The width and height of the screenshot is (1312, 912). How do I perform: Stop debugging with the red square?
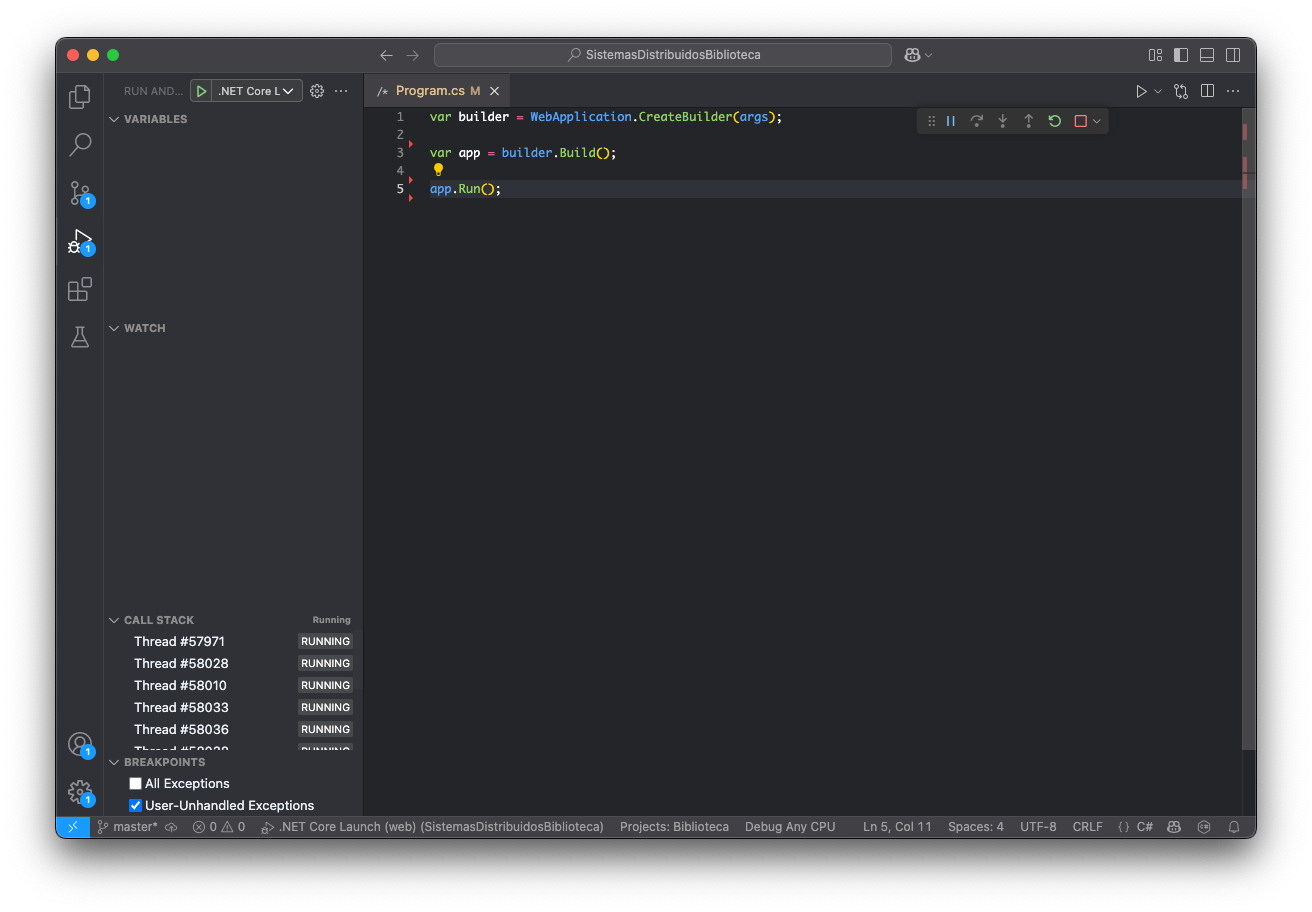coord(1080,121)
